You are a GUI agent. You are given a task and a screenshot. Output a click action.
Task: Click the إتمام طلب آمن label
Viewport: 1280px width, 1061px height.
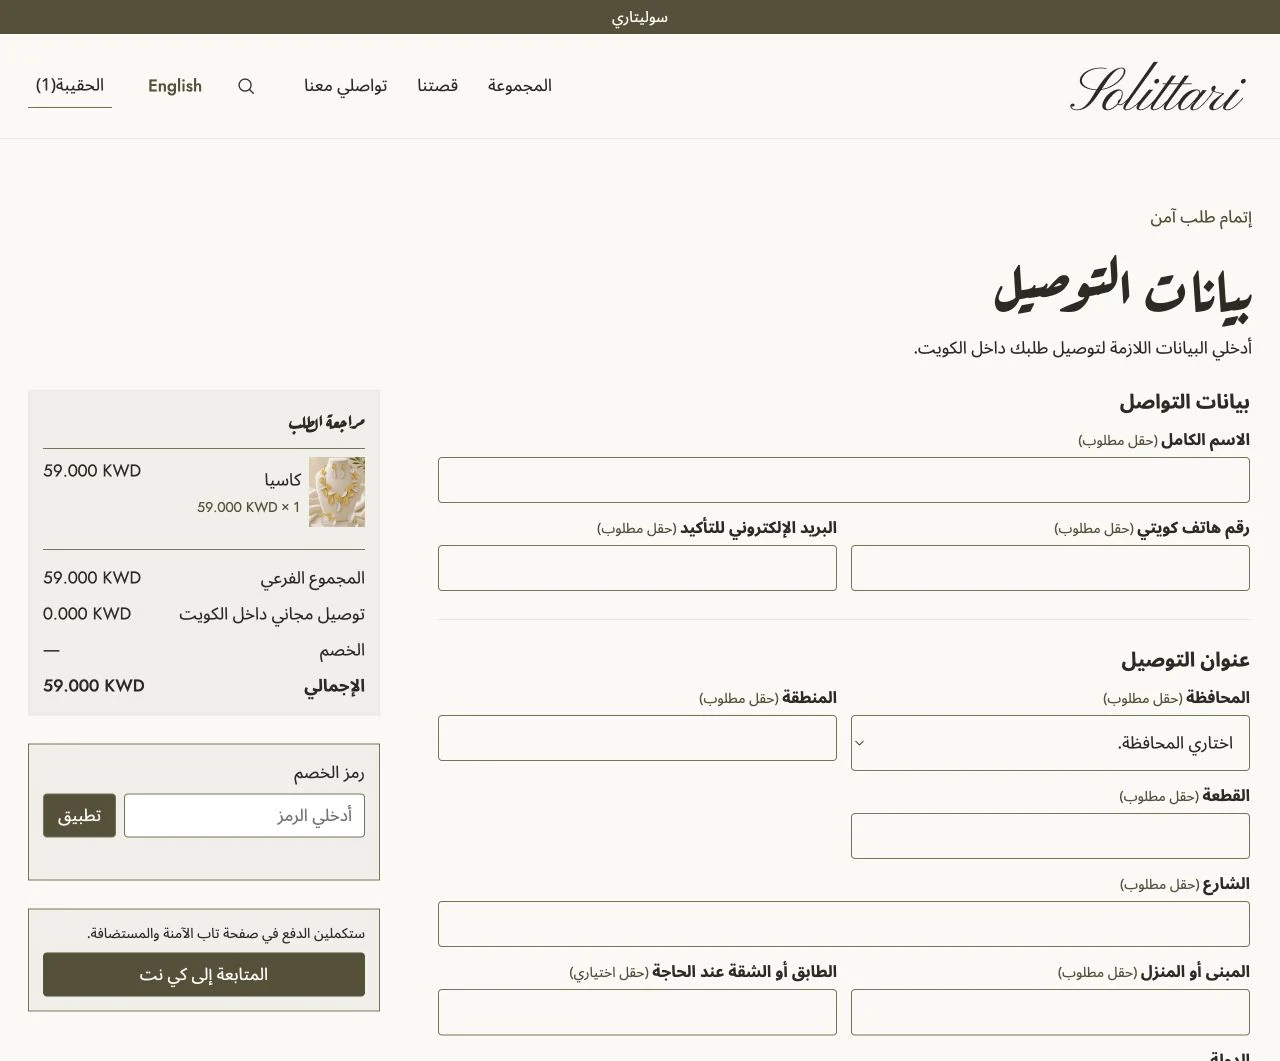[x=1201, y=217]
